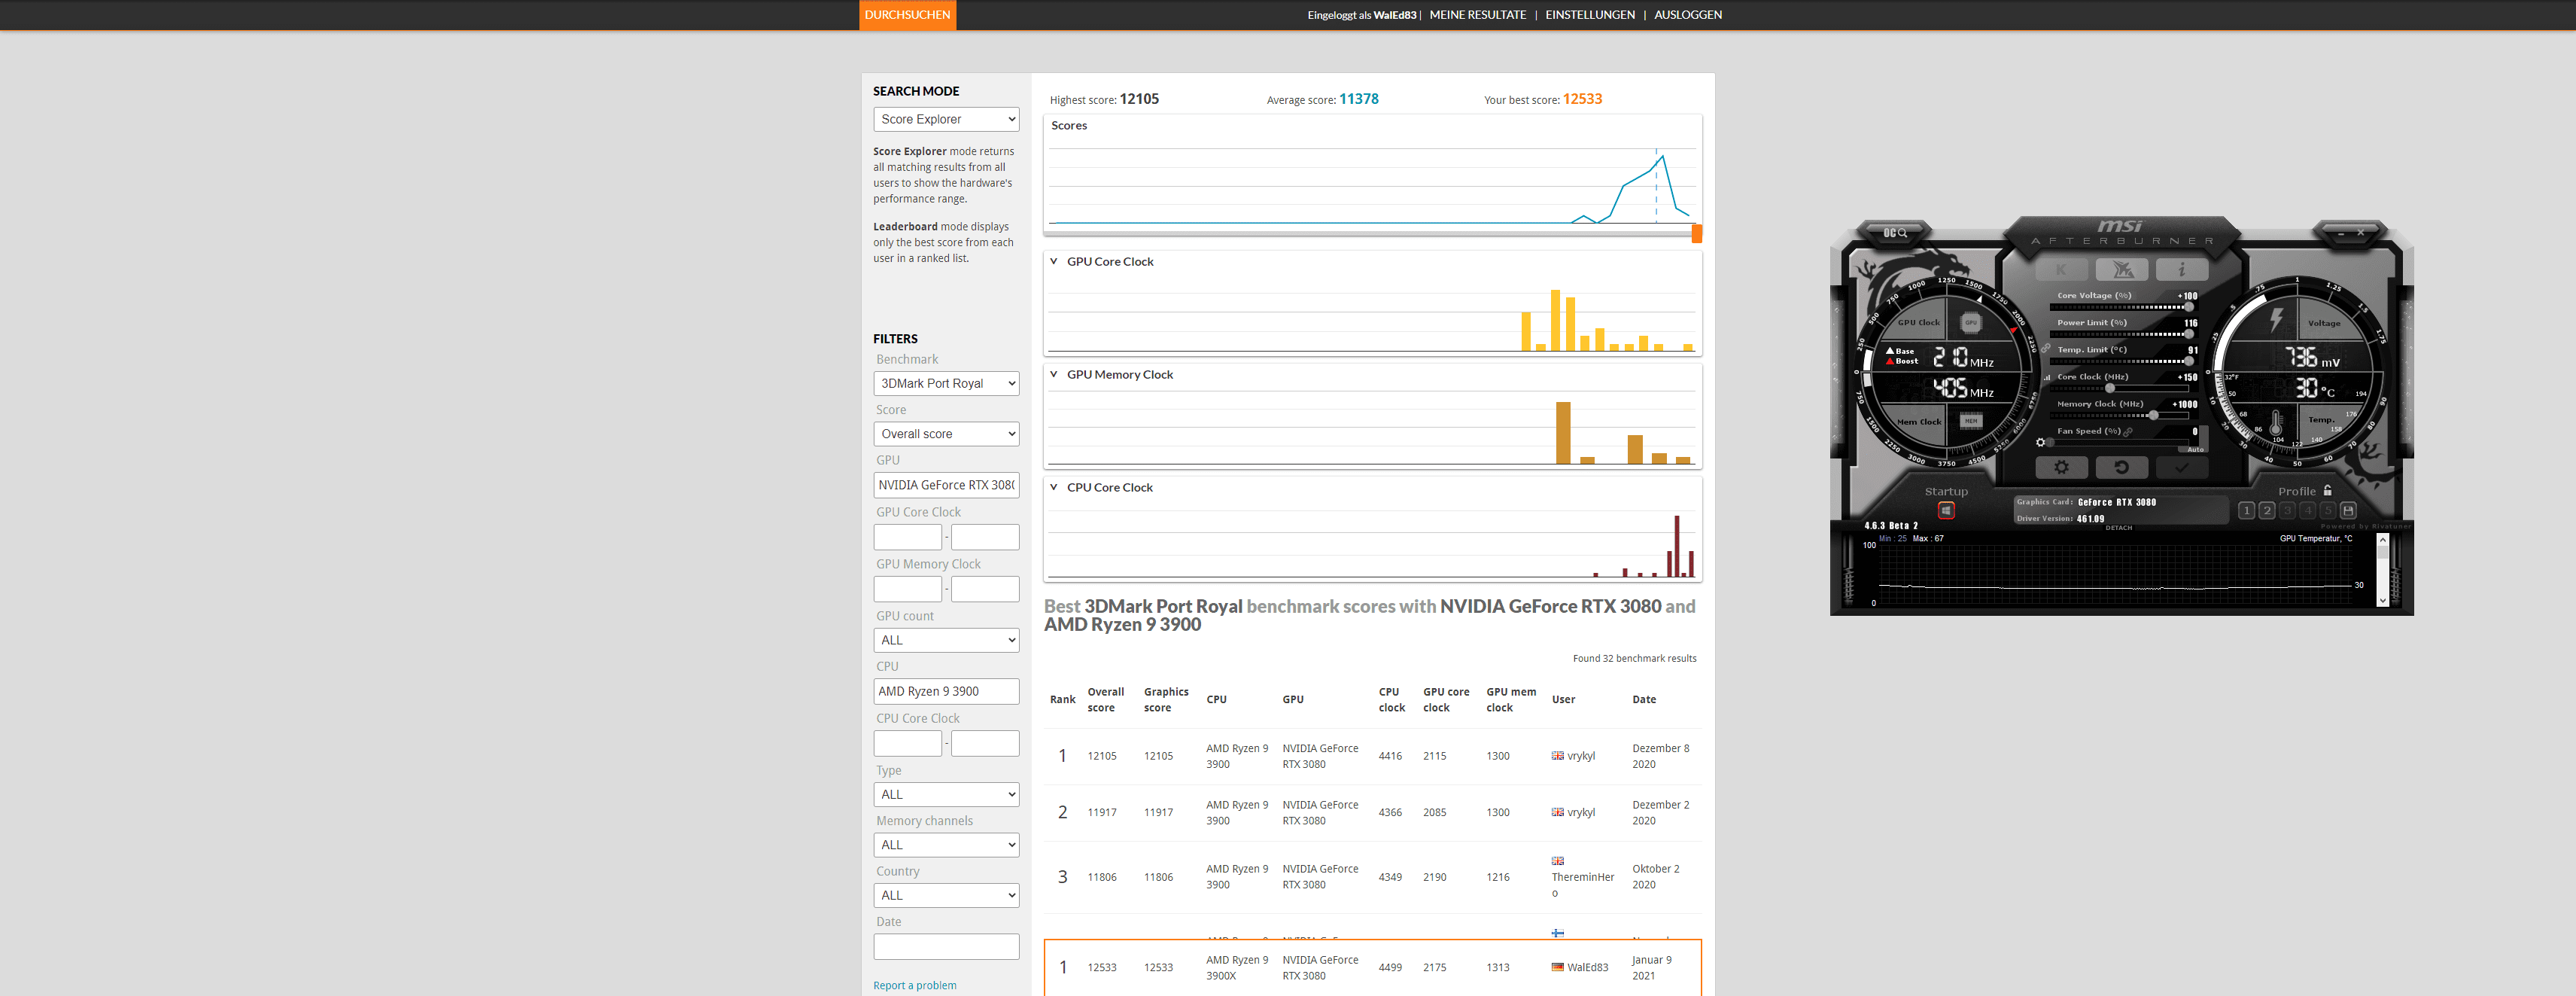This screenshot has height=996, width=2576.
Task: Select Afterburner profile slot 5
Action: [x=2328, y=510]
